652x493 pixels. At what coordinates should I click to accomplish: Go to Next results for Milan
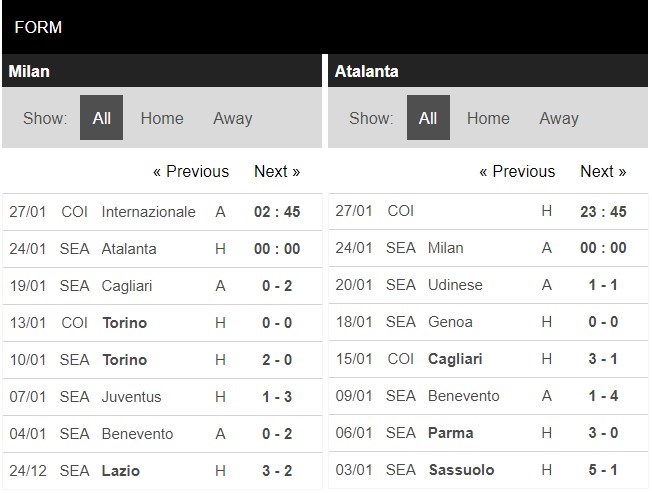277,171
